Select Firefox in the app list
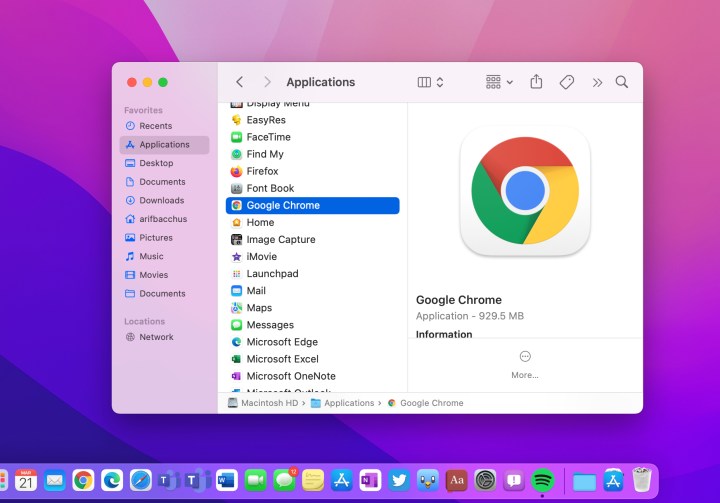This screenshot has width=720, height=503. (313, 171)
